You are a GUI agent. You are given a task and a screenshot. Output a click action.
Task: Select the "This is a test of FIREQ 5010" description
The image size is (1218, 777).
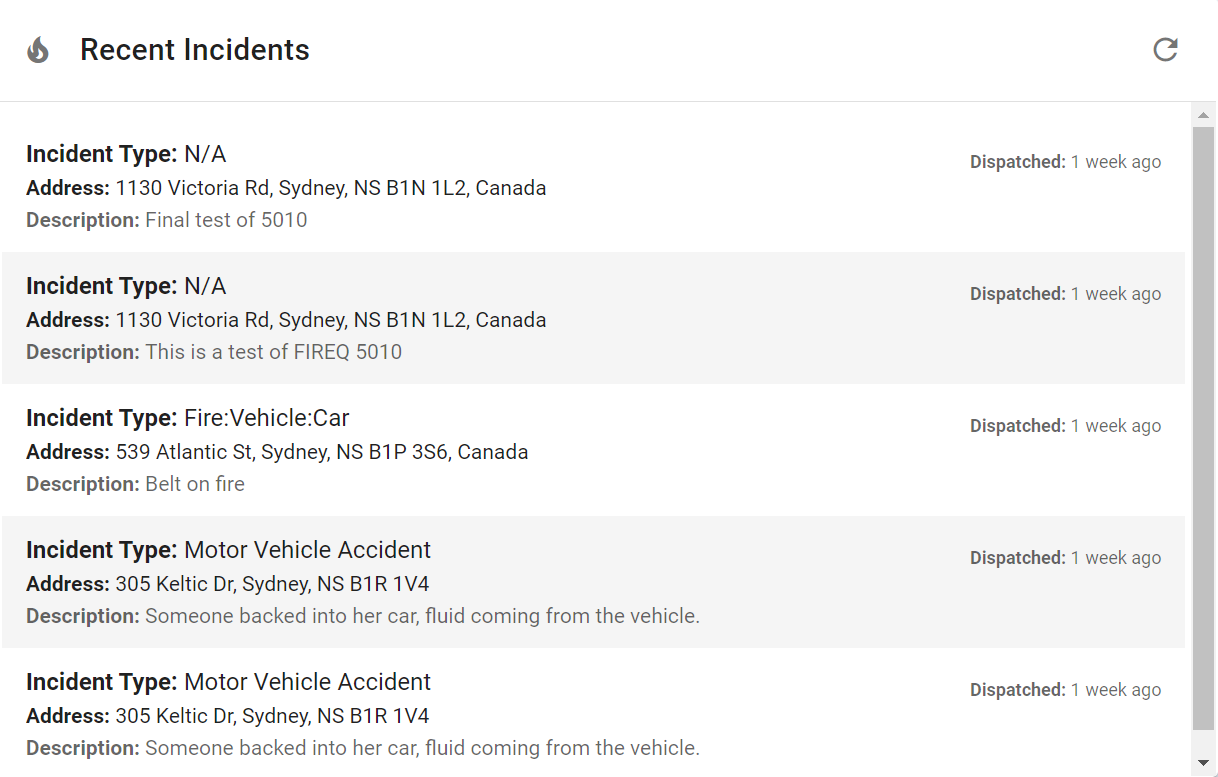tap(273, 352)
